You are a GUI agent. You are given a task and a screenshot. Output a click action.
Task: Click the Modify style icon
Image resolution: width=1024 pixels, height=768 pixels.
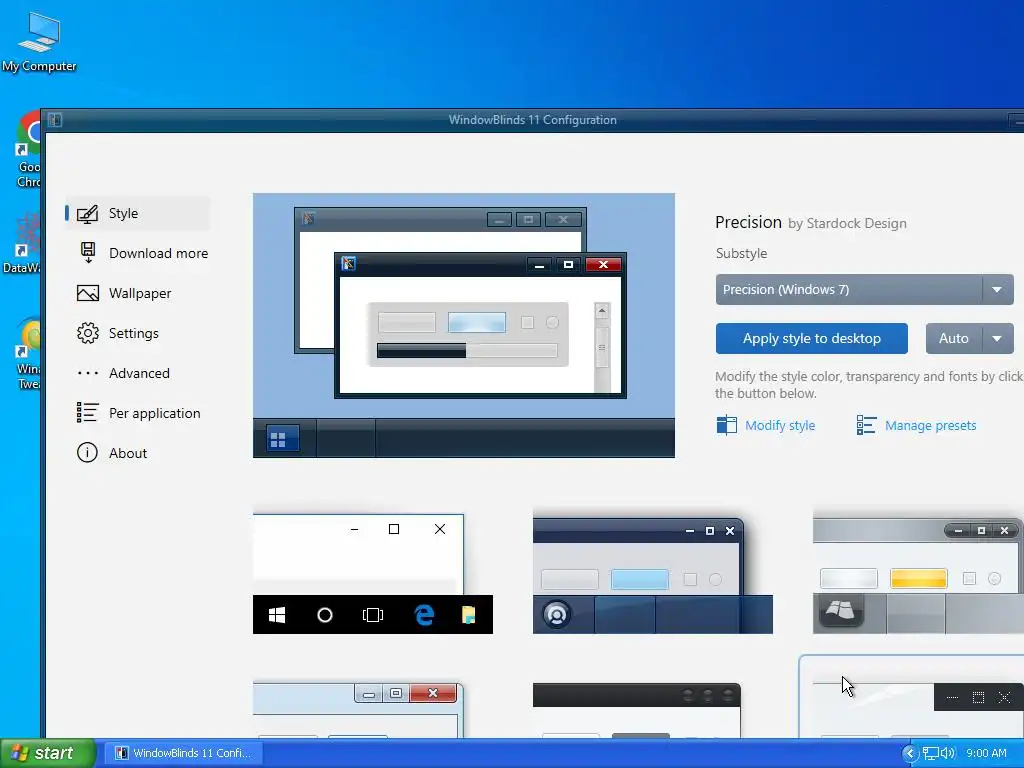pyautogui.click(x=726, y=425)
